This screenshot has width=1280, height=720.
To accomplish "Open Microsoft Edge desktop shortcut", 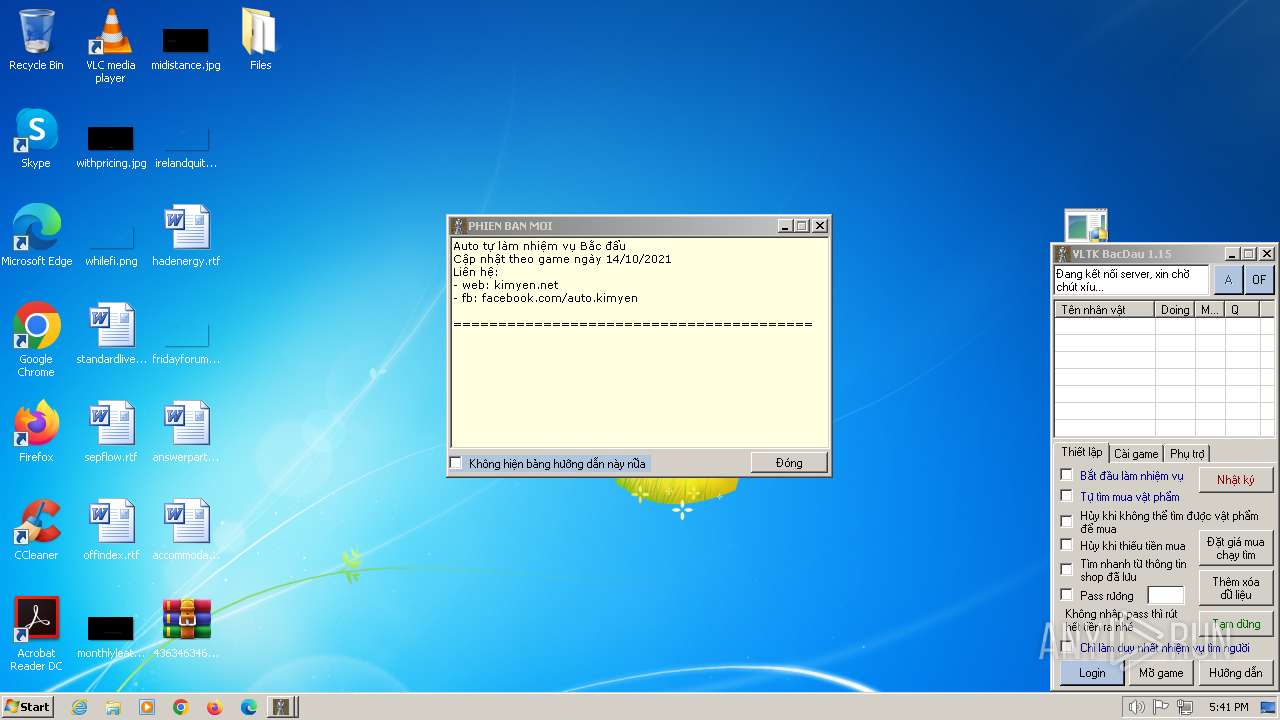I will tap(36, 236).
